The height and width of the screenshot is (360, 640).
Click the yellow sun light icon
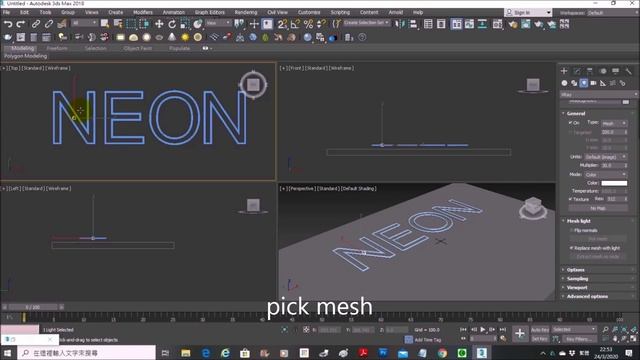185,38
